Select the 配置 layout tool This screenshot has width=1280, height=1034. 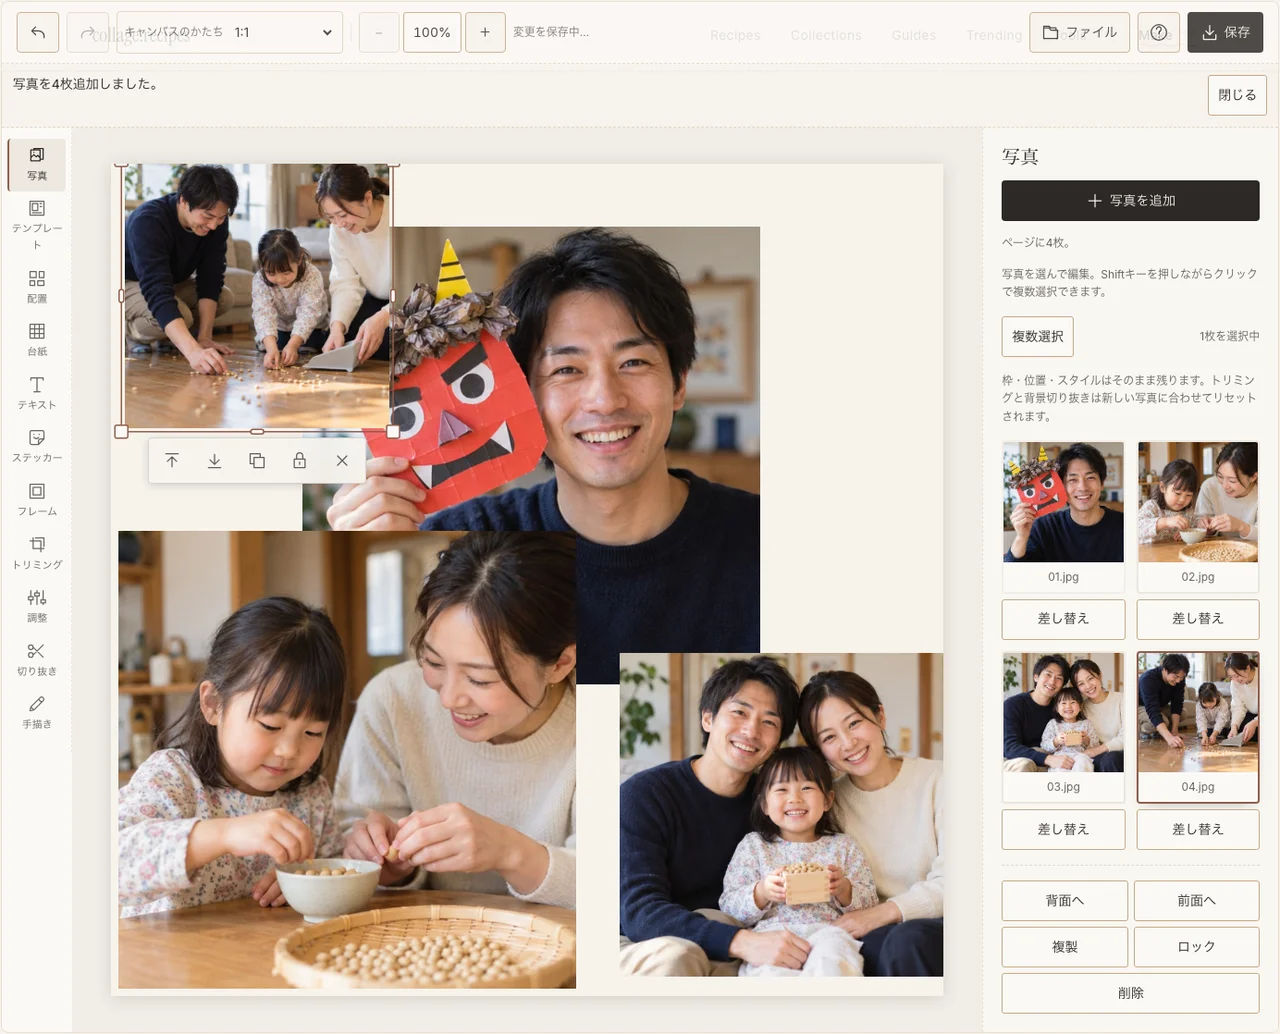(x=37, y=287)
